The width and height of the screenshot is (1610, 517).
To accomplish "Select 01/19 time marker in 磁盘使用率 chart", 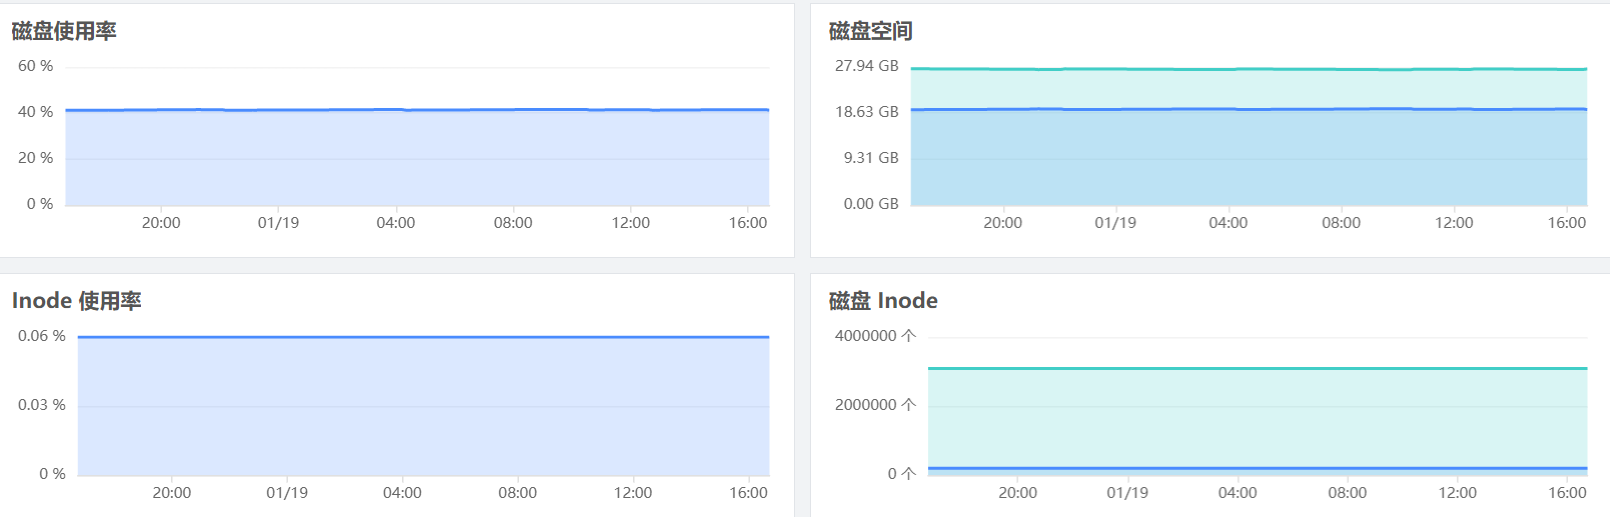I will tap(278, 223).
